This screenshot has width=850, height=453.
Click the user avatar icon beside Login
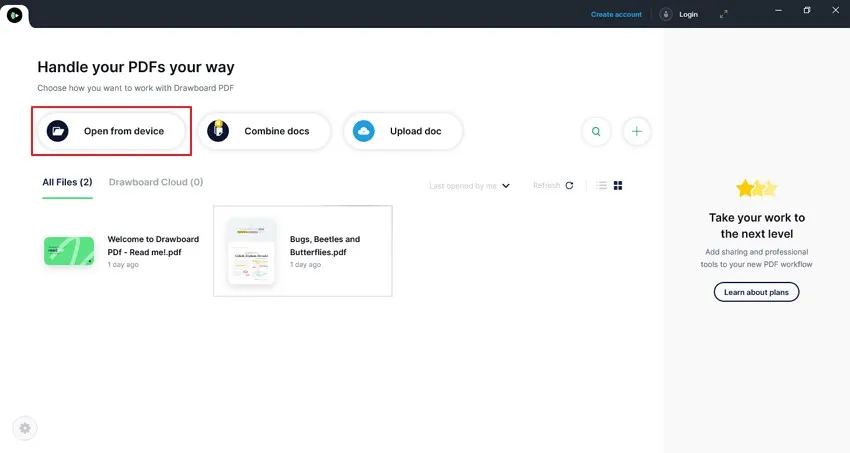point(666,15)
